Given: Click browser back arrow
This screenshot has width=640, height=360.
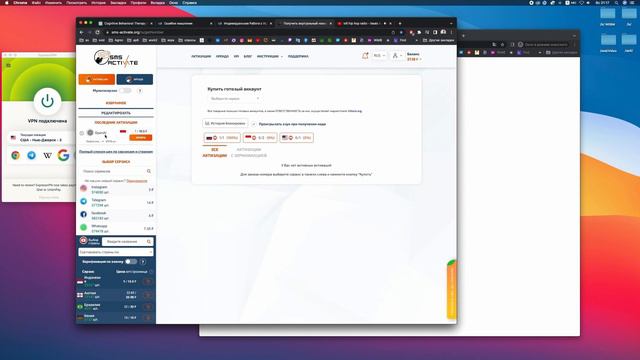Looking at the screenshot, I should click(x=81, y=32).
